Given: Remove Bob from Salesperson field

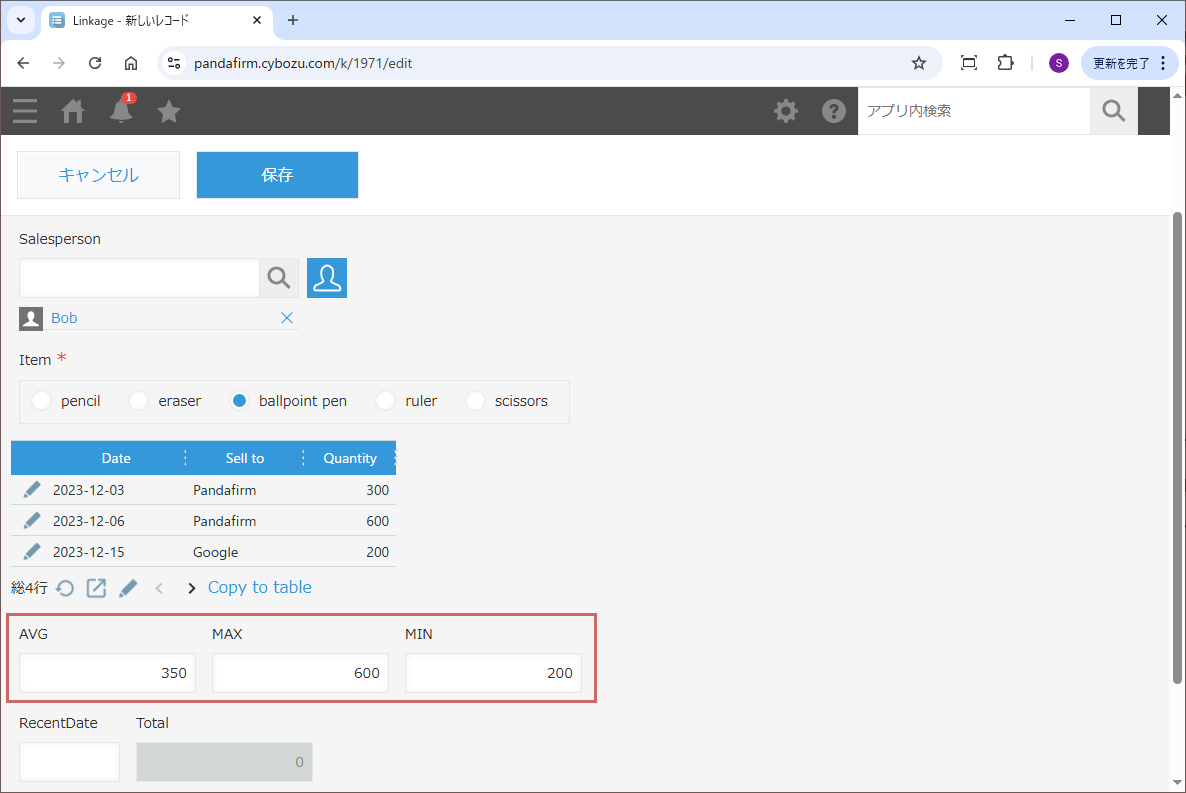Looking at the screenshot, I should click(x=287, y=318).
